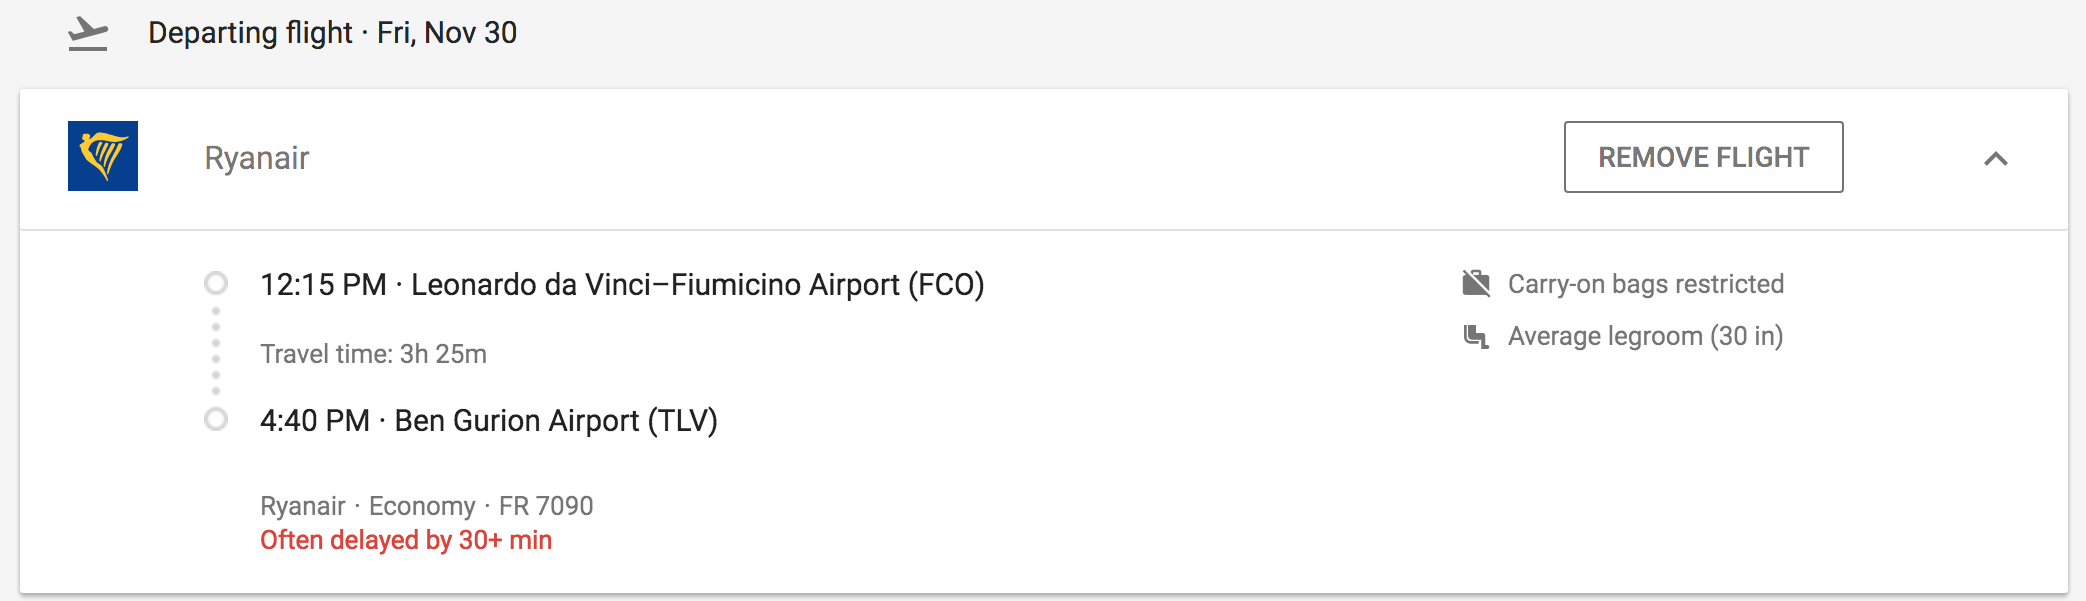Click the legroom seat icon
Image resolution: width=2086 pixels, height=601 pixels.
click(1476, 337)
